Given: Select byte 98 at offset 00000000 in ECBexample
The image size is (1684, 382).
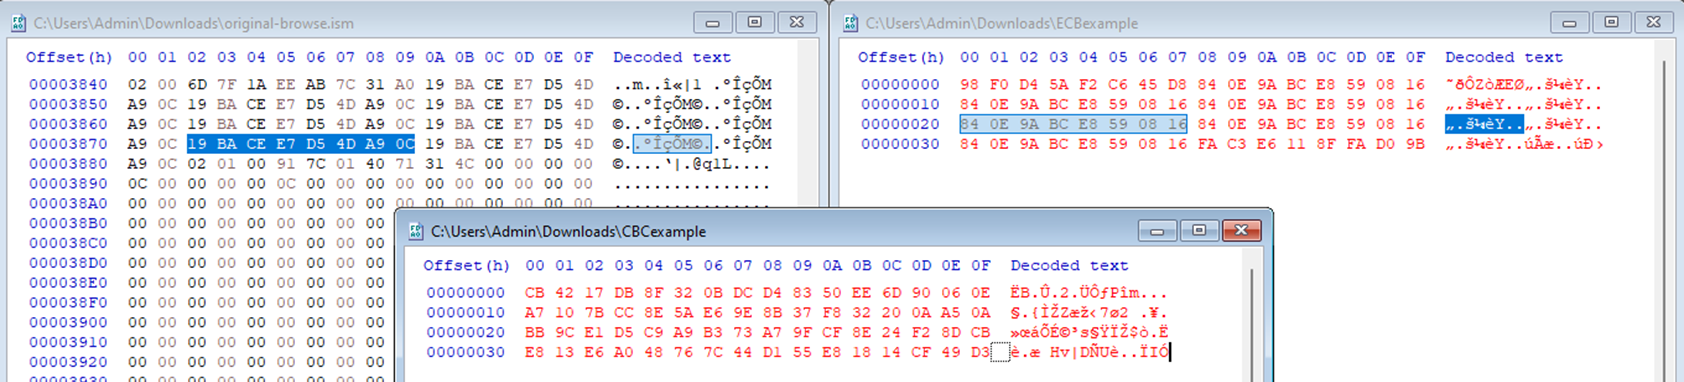Looking at the screenshot, I should point(969,84).
